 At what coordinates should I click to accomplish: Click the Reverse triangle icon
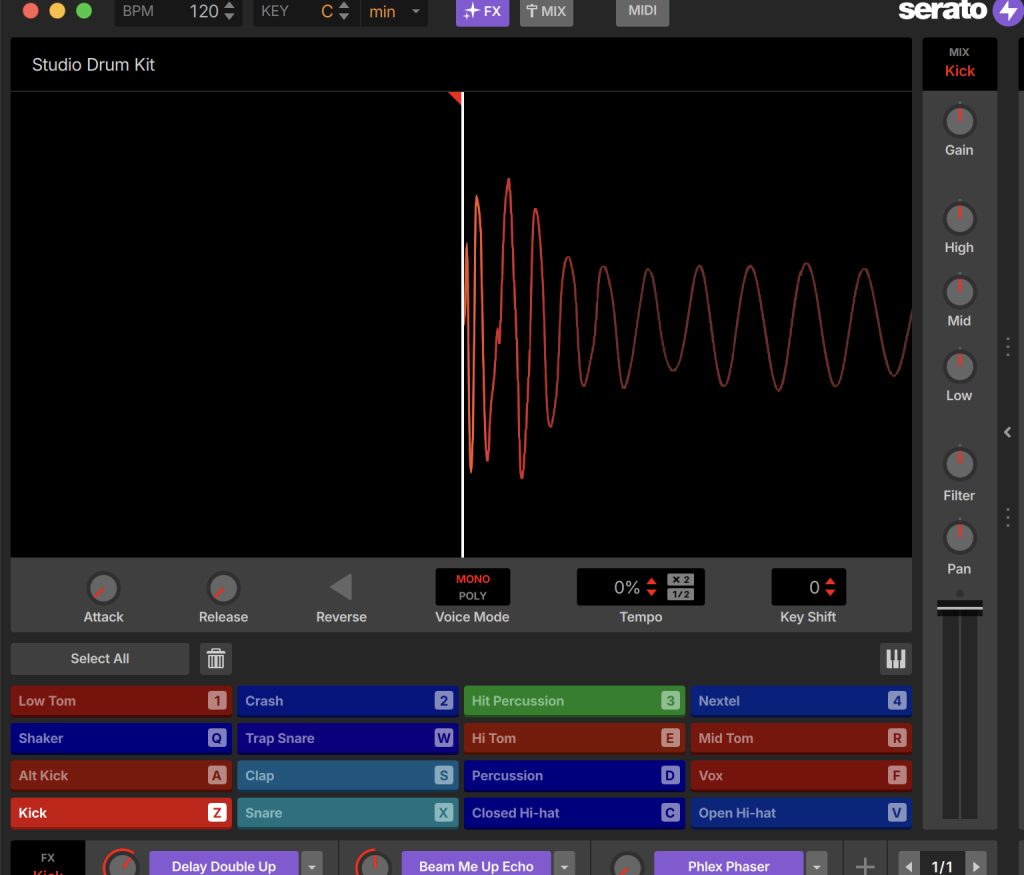(x=341, y=587)
